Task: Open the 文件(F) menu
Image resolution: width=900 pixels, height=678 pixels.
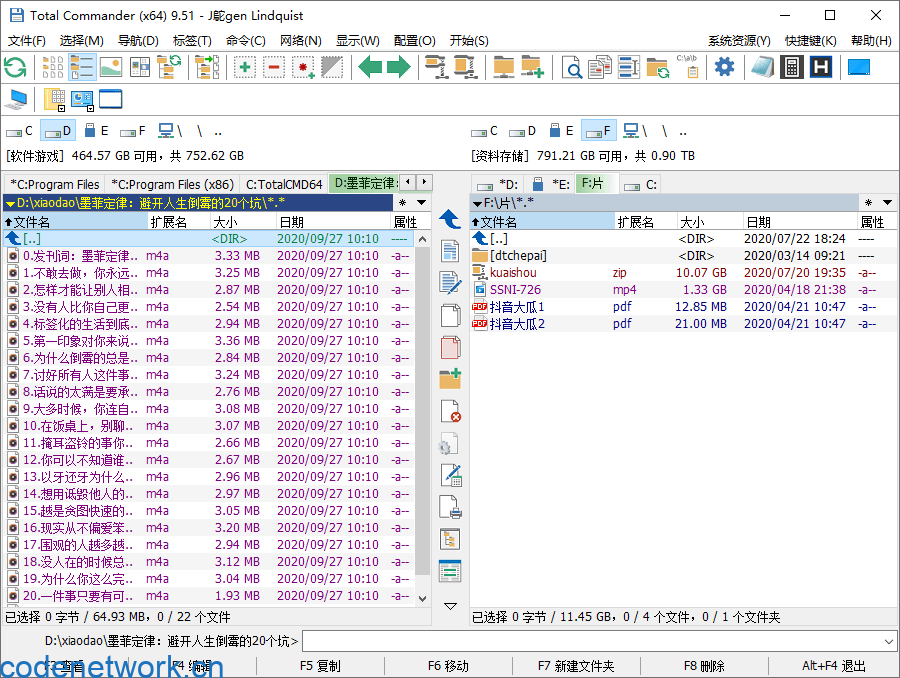Action: (26, 41)
